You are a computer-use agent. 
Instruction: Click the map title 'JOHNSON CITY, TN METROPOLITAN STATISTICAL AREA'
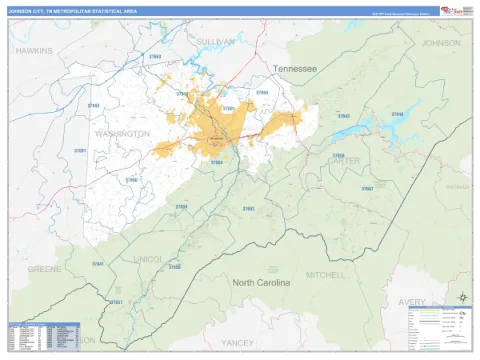click(x=72, y=11)
